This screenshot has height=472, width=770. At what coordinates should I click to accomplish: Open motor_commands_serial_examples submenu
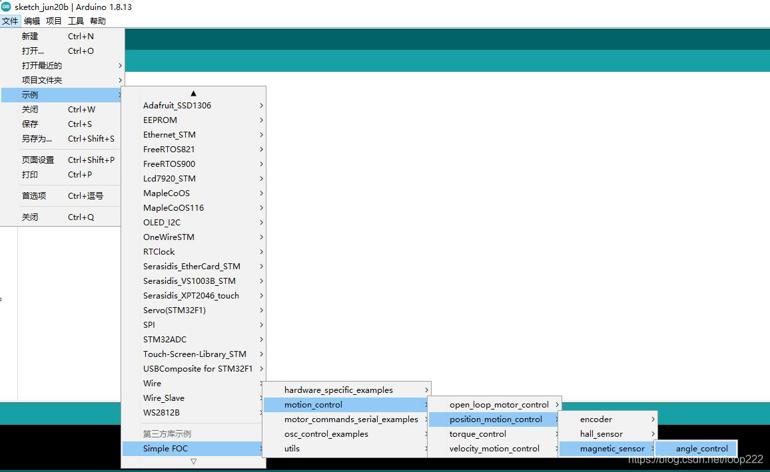(x=347, y=419)
